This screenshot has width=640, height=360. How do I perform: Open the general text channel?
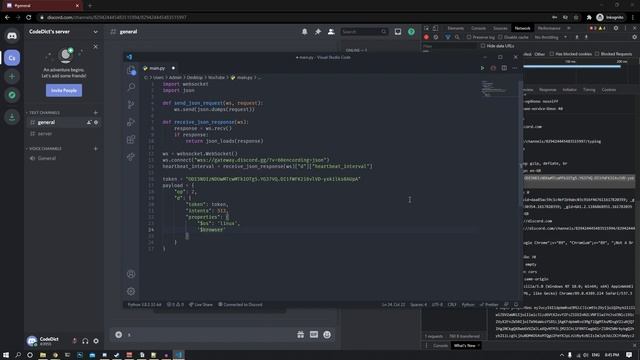click(x=64, y=122)
